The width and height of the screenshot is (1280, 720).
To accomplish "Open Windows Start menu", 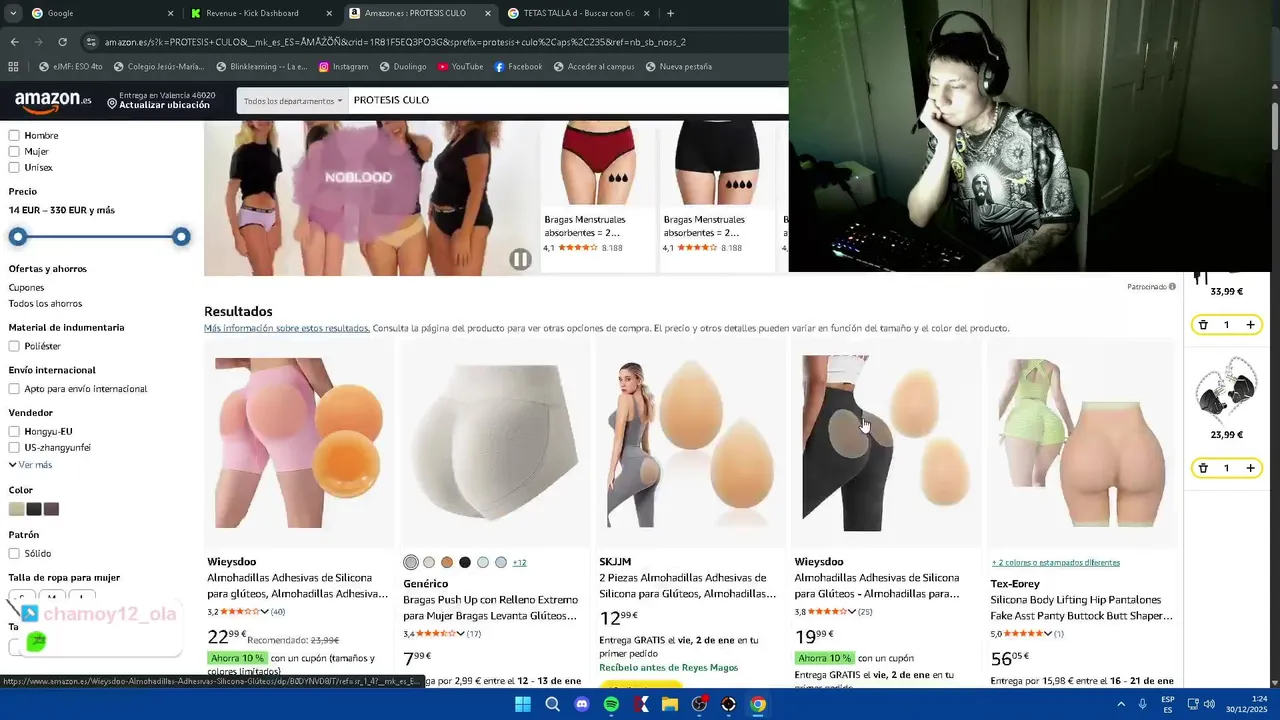I will click(x=522, y=704).
